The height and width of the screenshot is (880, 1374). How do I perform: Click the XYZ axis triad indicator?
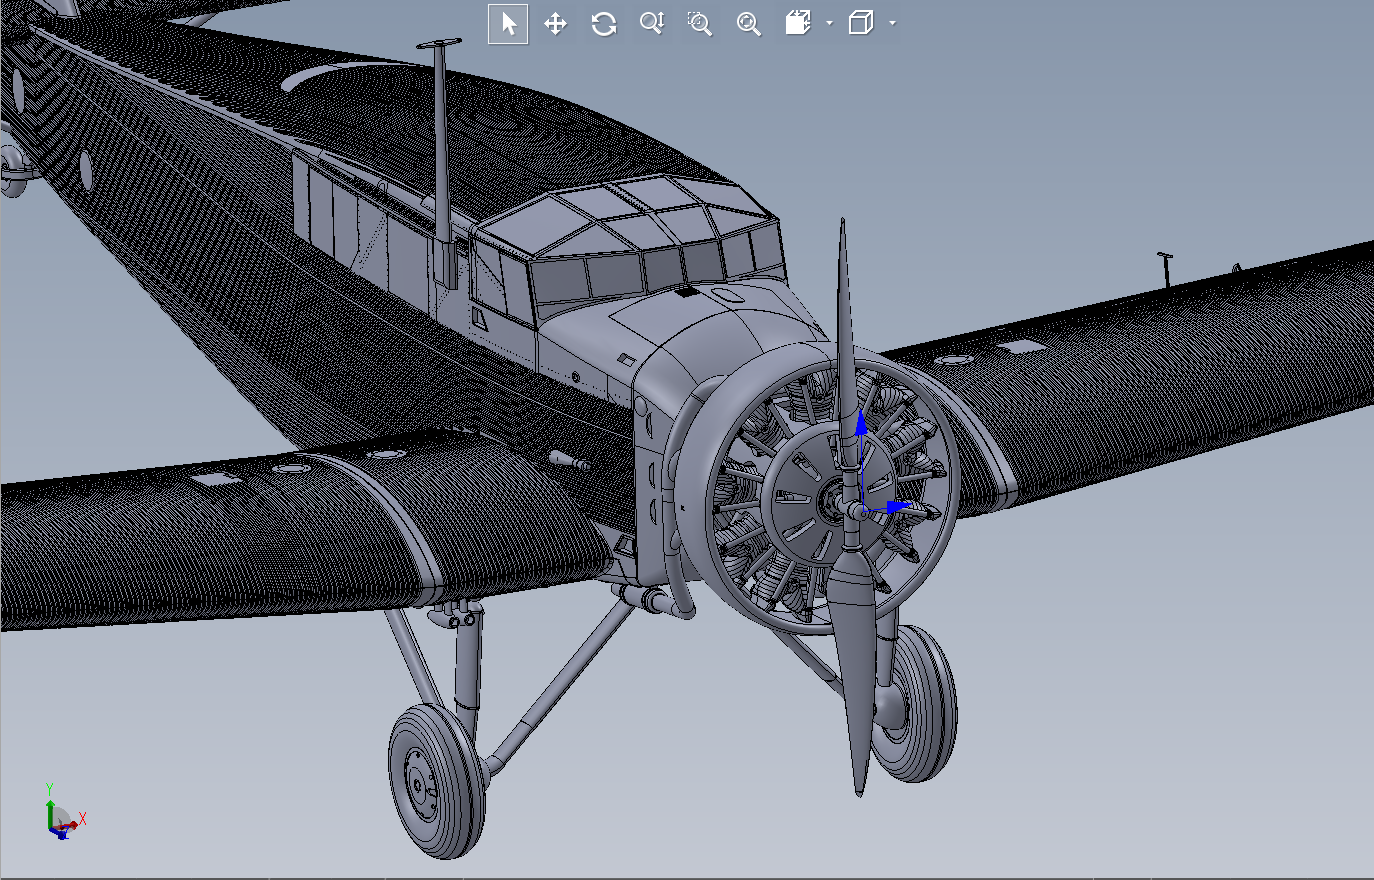tap(64, 813)
